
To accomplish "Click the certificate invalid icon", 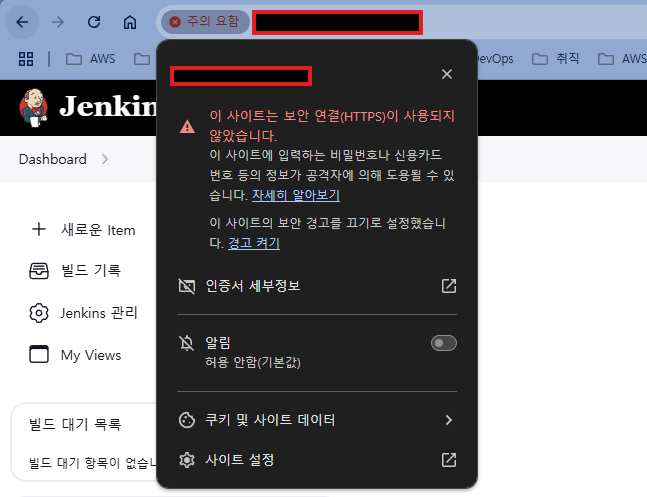I will click(x=187, y=286).
